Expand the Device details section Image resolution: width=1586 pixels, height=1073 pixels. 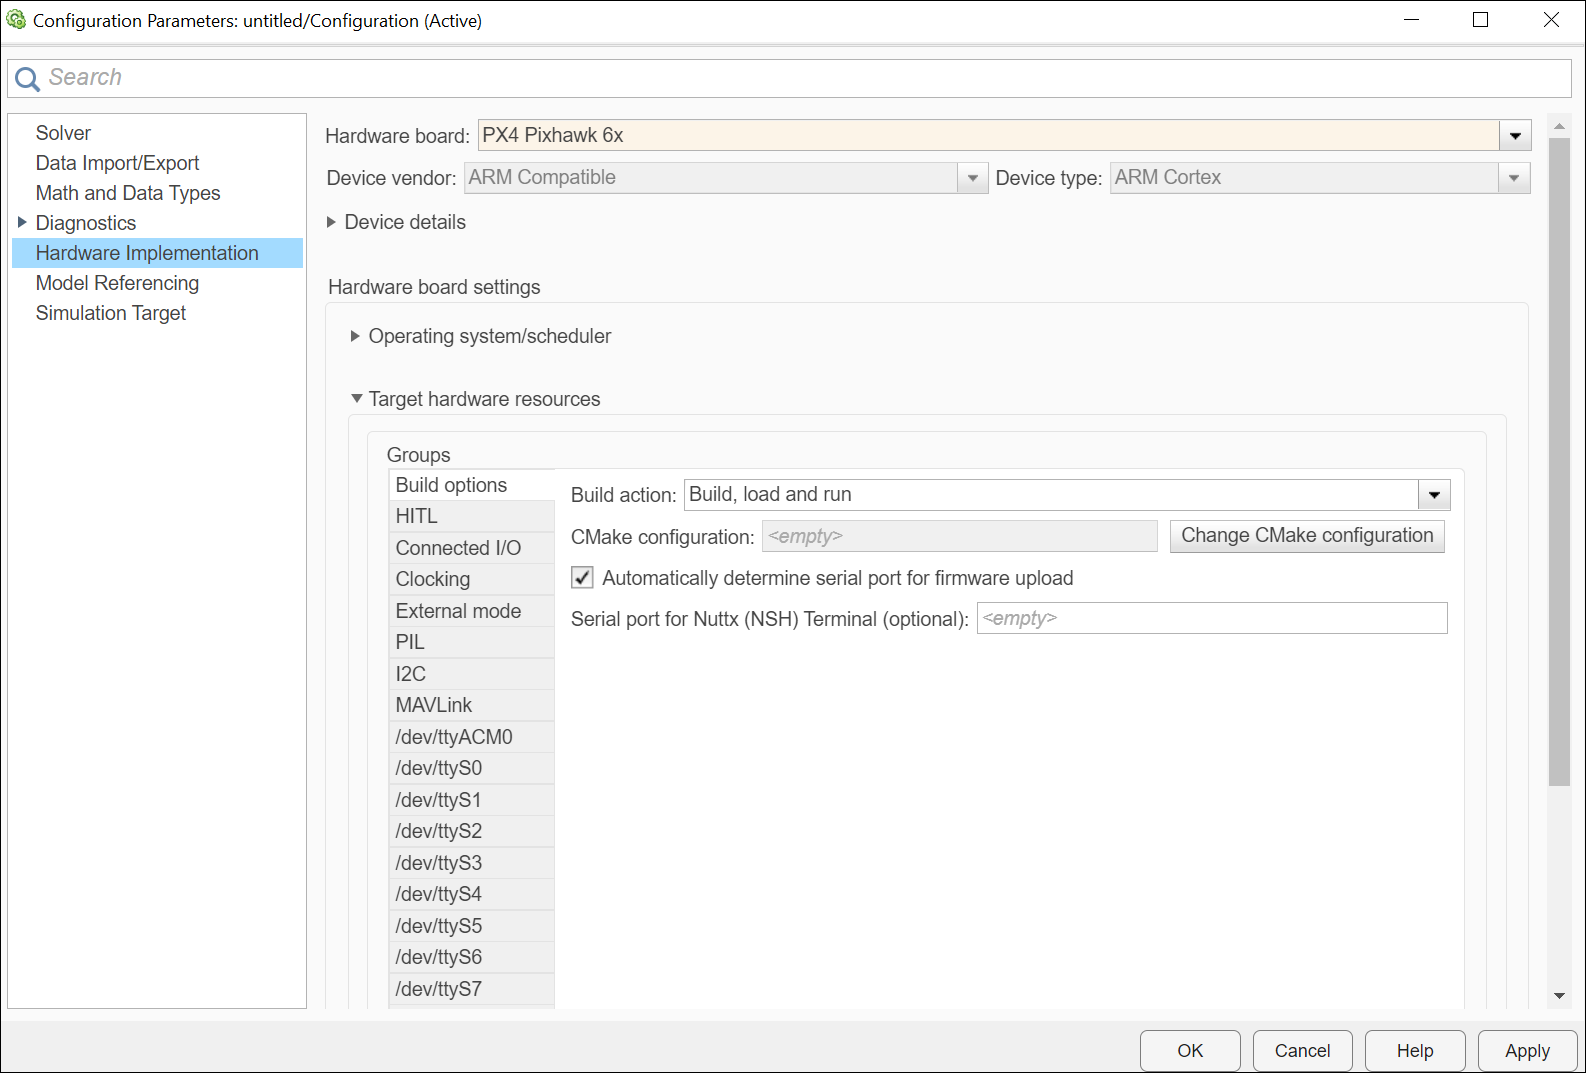pyautogui.click(x=331, y=222)
